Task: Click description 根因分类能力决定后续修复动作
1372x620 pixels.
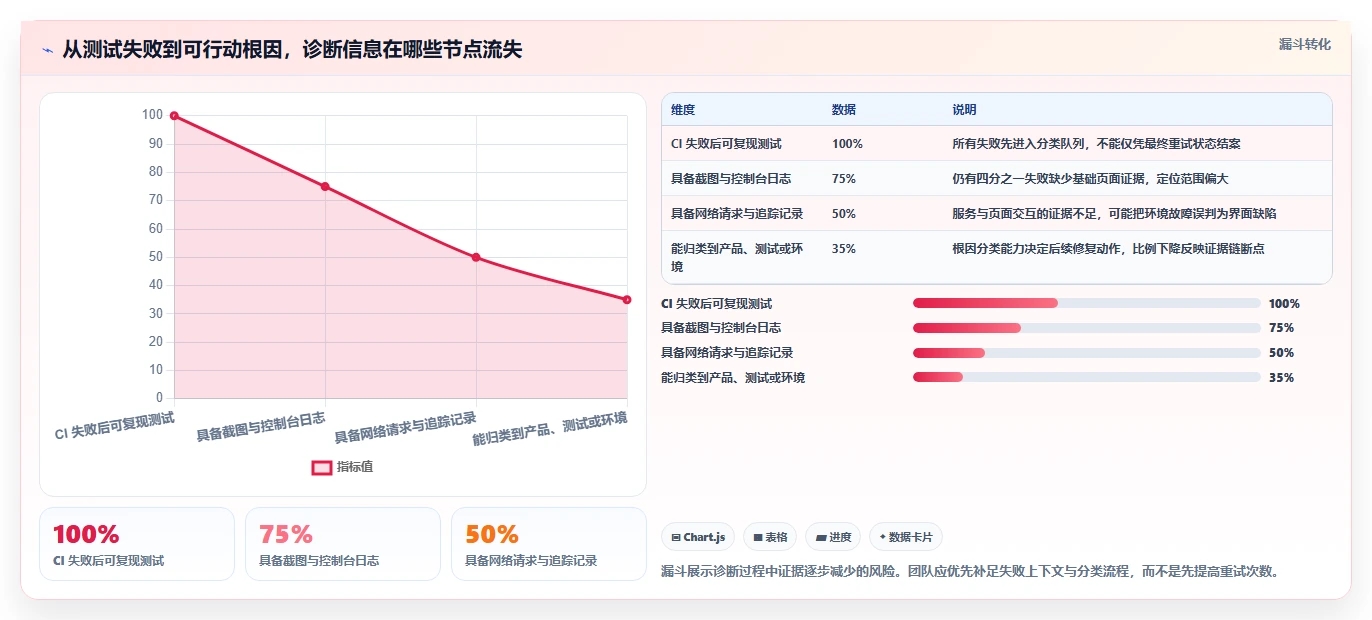Action: (1109, 249)
